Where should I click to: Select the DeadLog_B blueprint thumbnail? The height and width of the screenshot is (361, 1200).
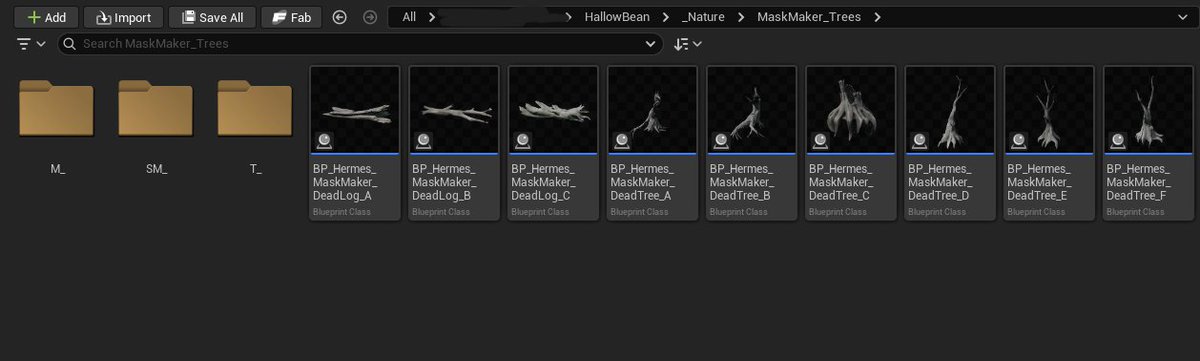(x=454, y=110)
